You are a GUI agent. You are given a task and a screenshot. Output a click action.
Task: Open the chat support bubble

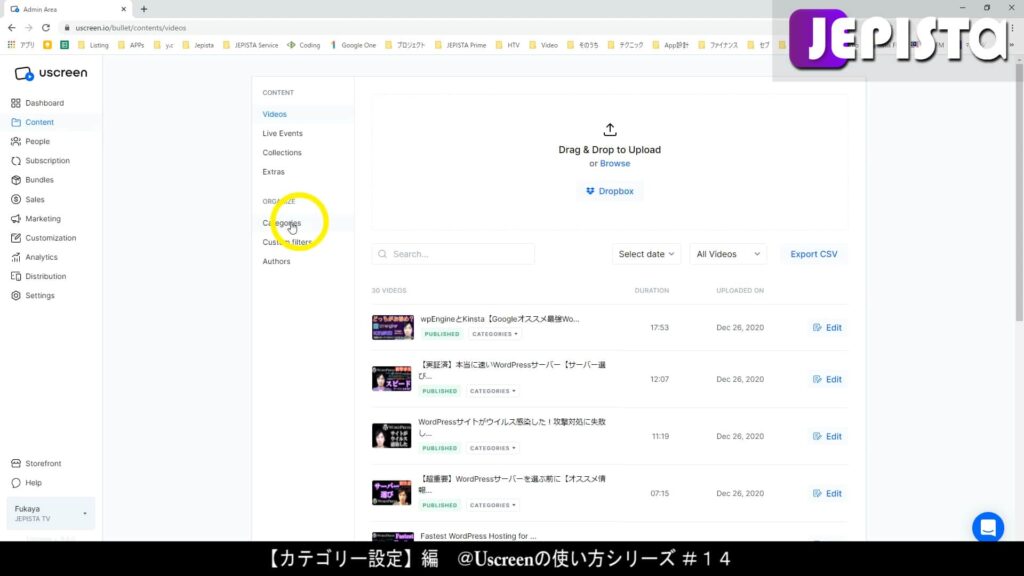point(988,527)
